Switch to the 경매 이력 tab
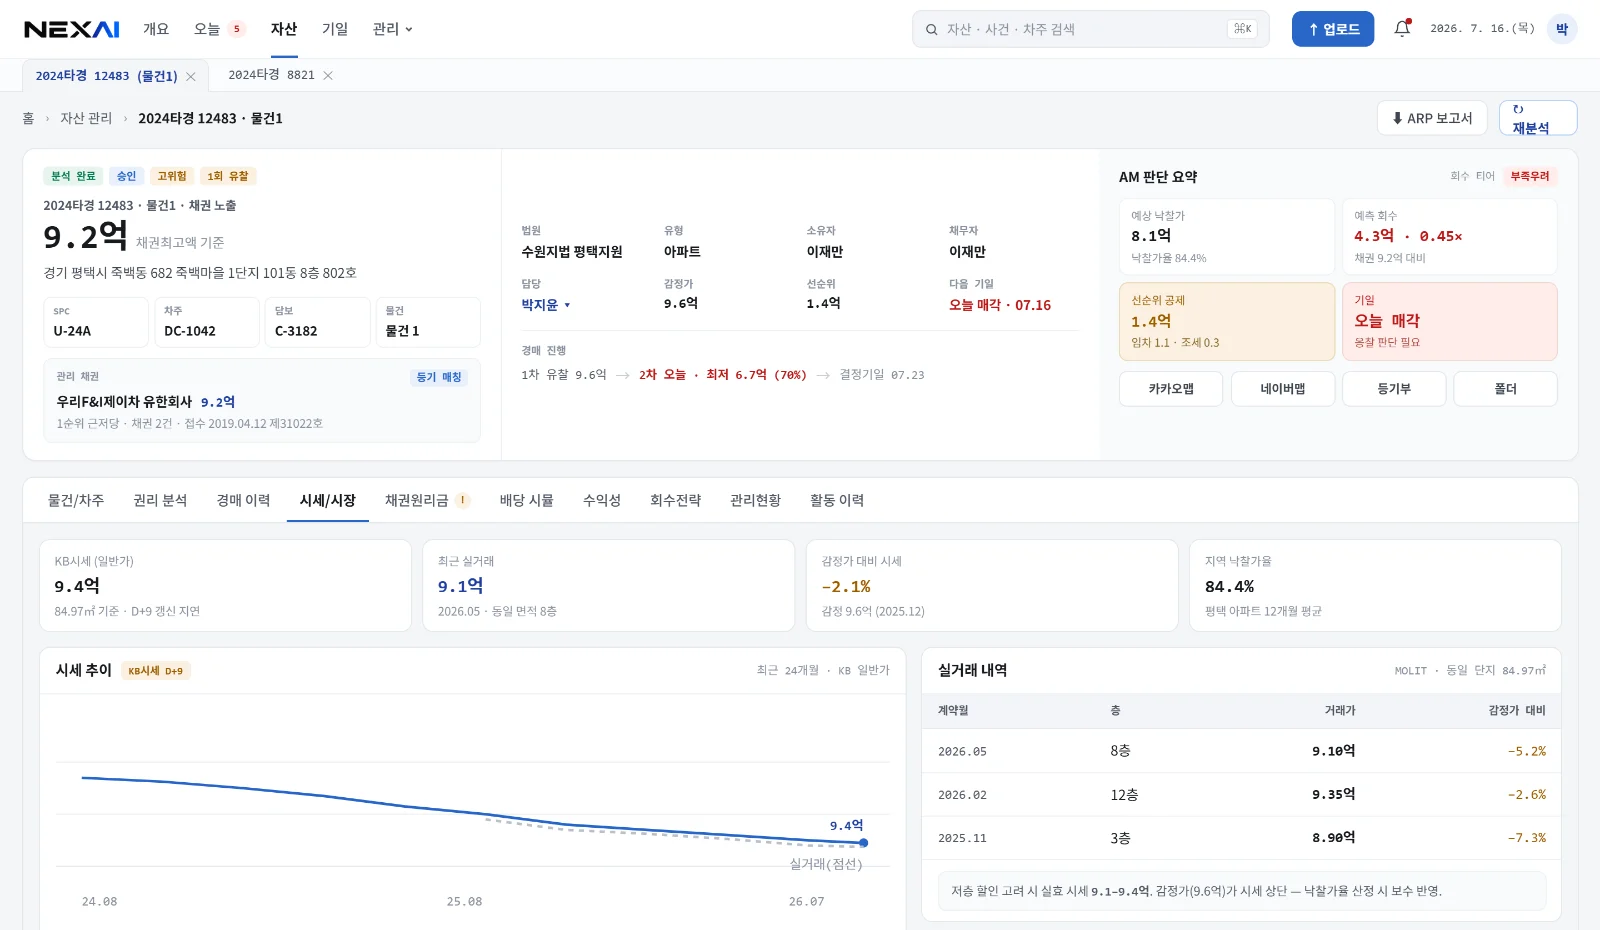 click(x=243, y=500)
